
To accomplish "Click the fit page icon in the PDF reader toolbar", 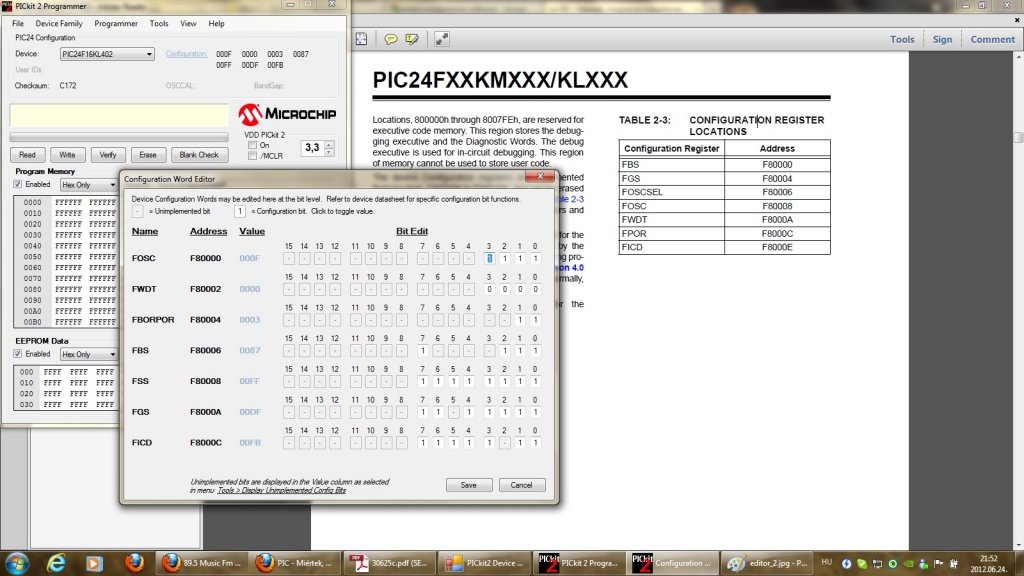I will 361,39.
